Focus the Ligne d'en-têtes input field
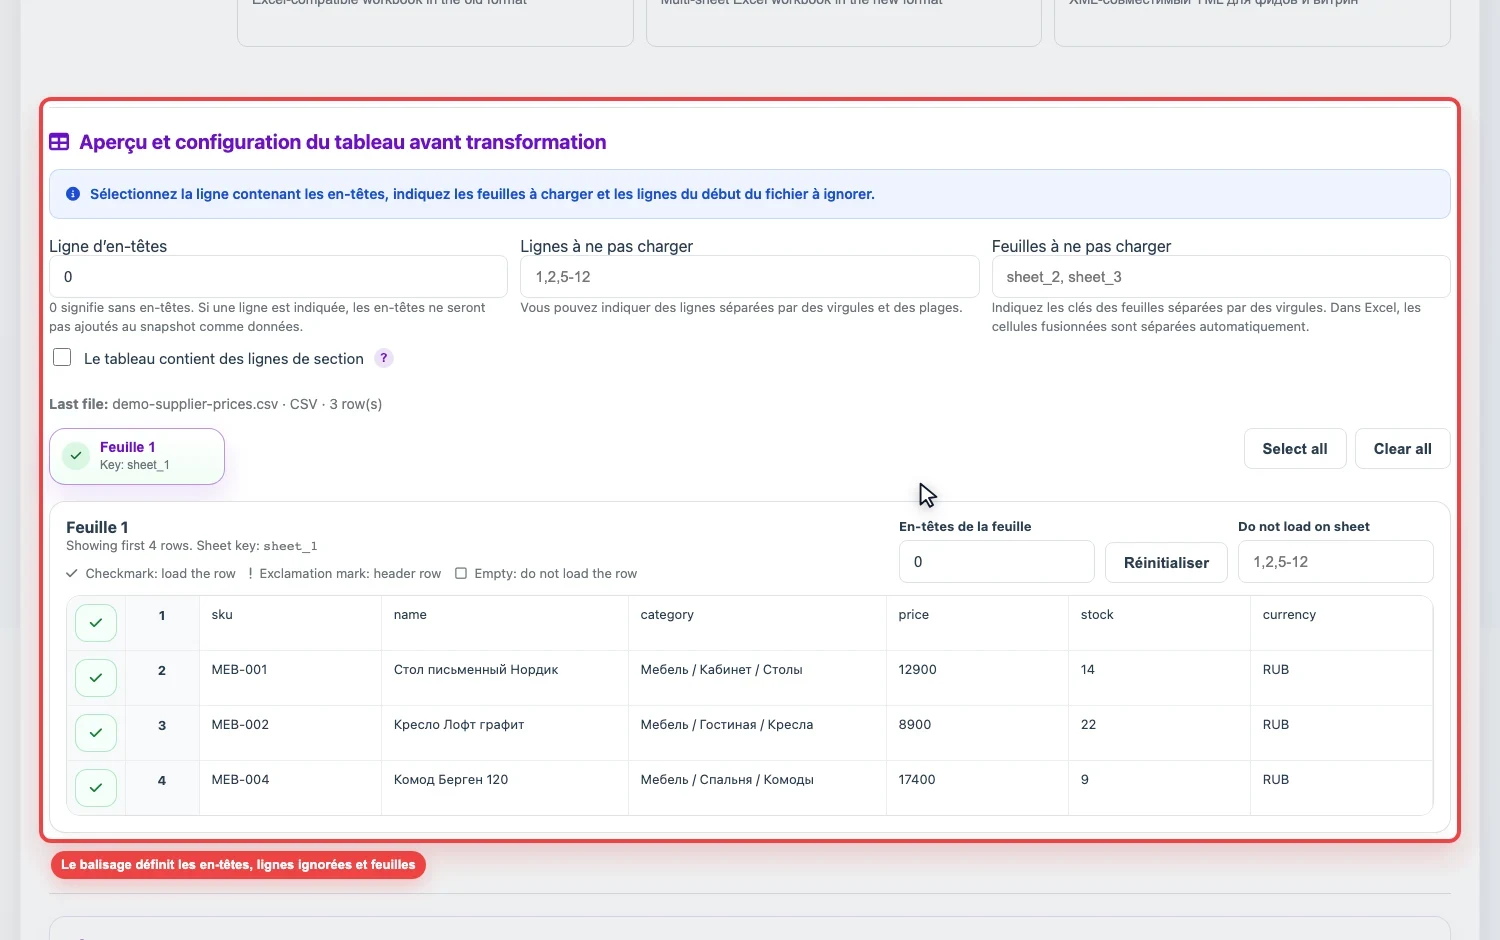 click(x=278, y=277)
